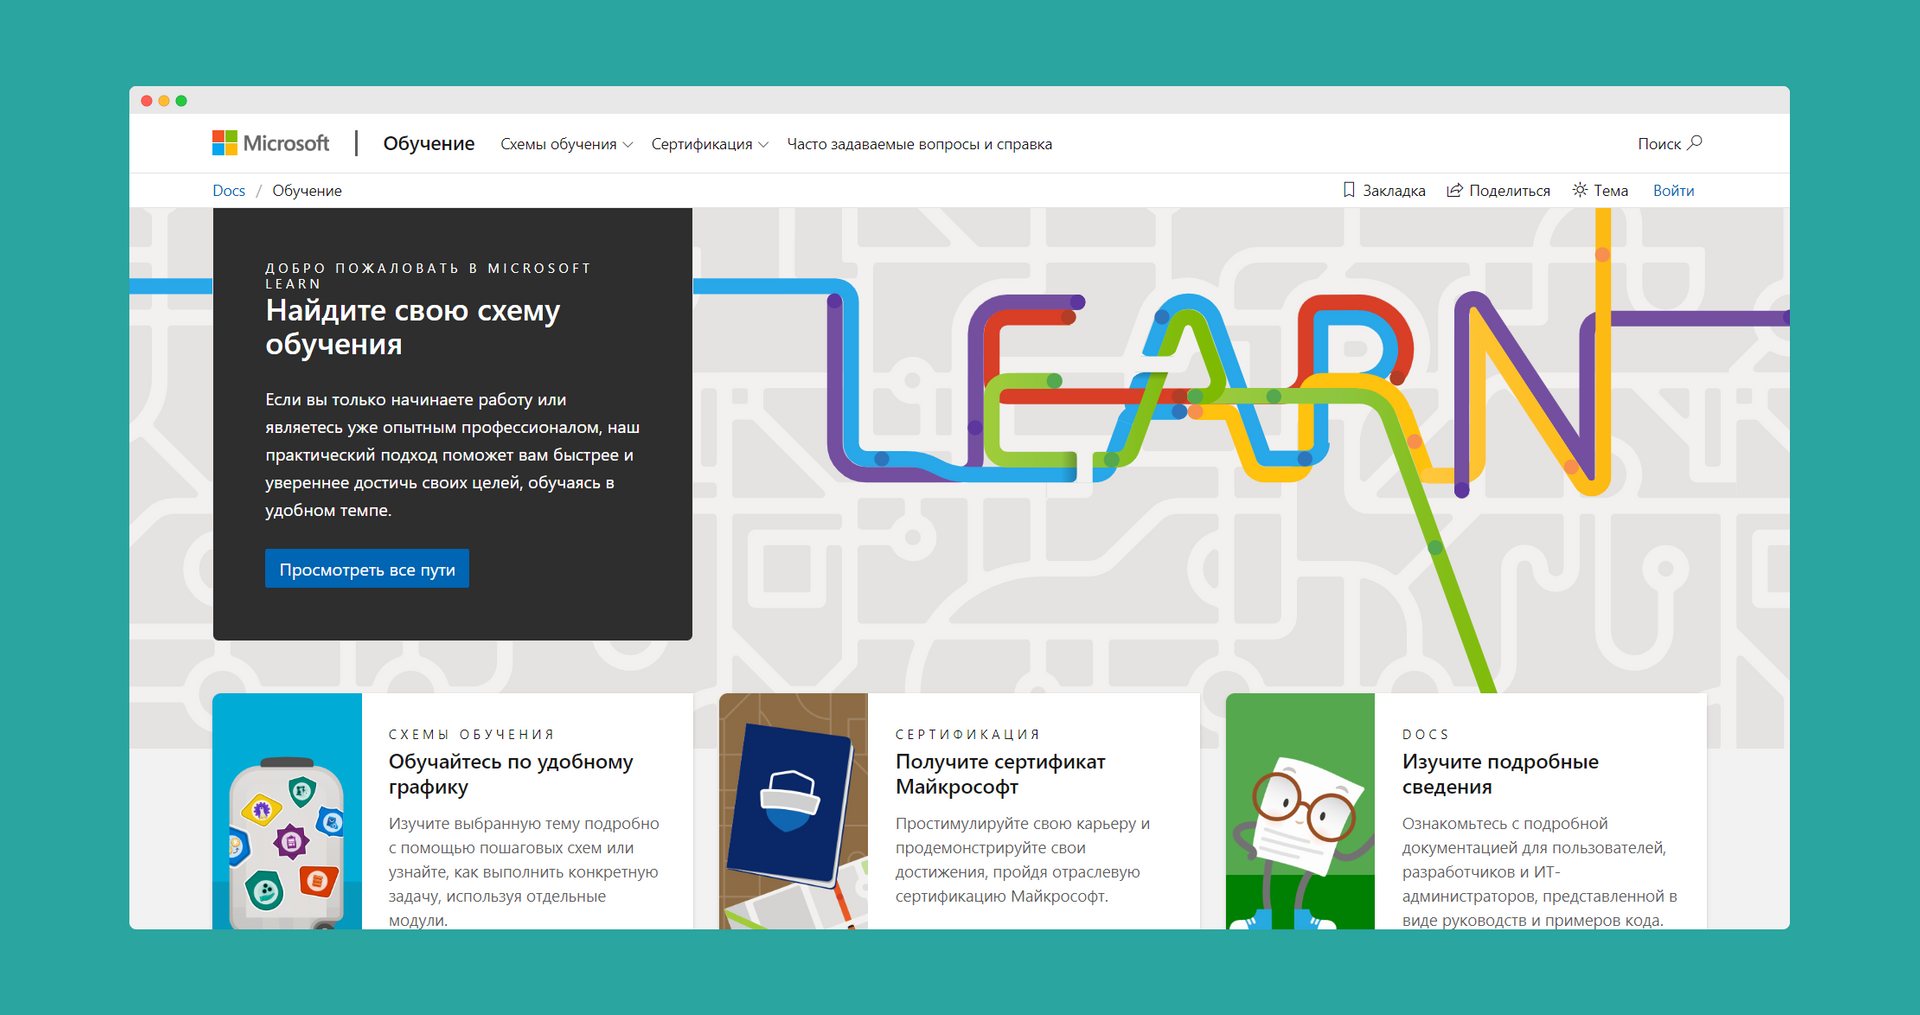Expand the Схемы обучения menu
Image resolution: width=1920 pixels, height=1015 pixels.
(x=567, y=144)
